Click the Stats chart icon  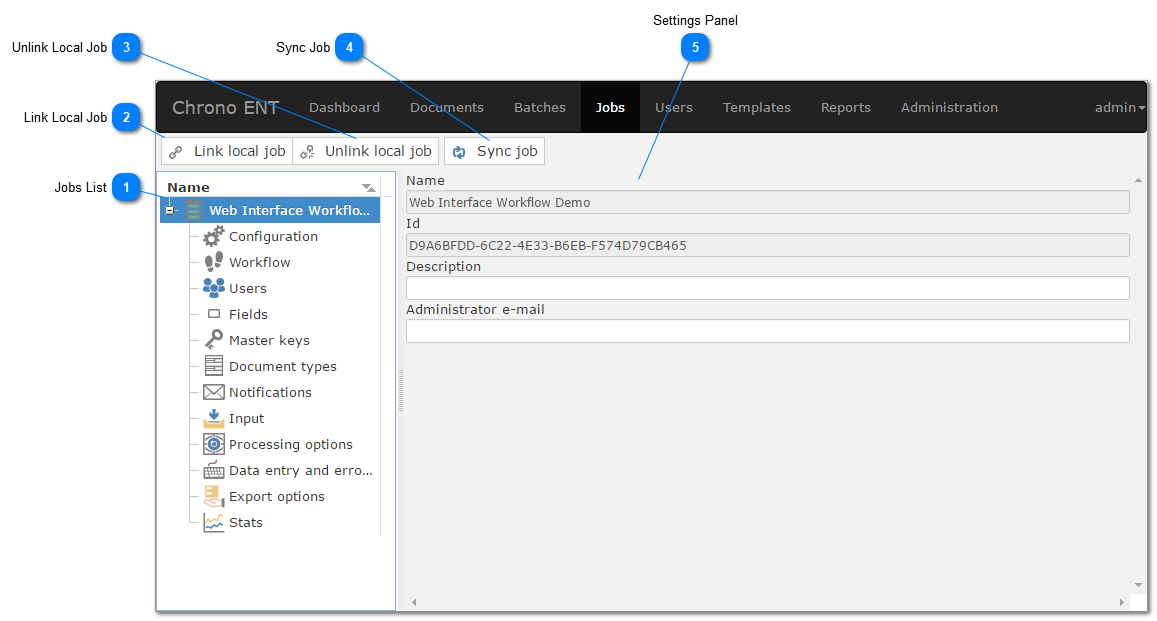point(214,522)
